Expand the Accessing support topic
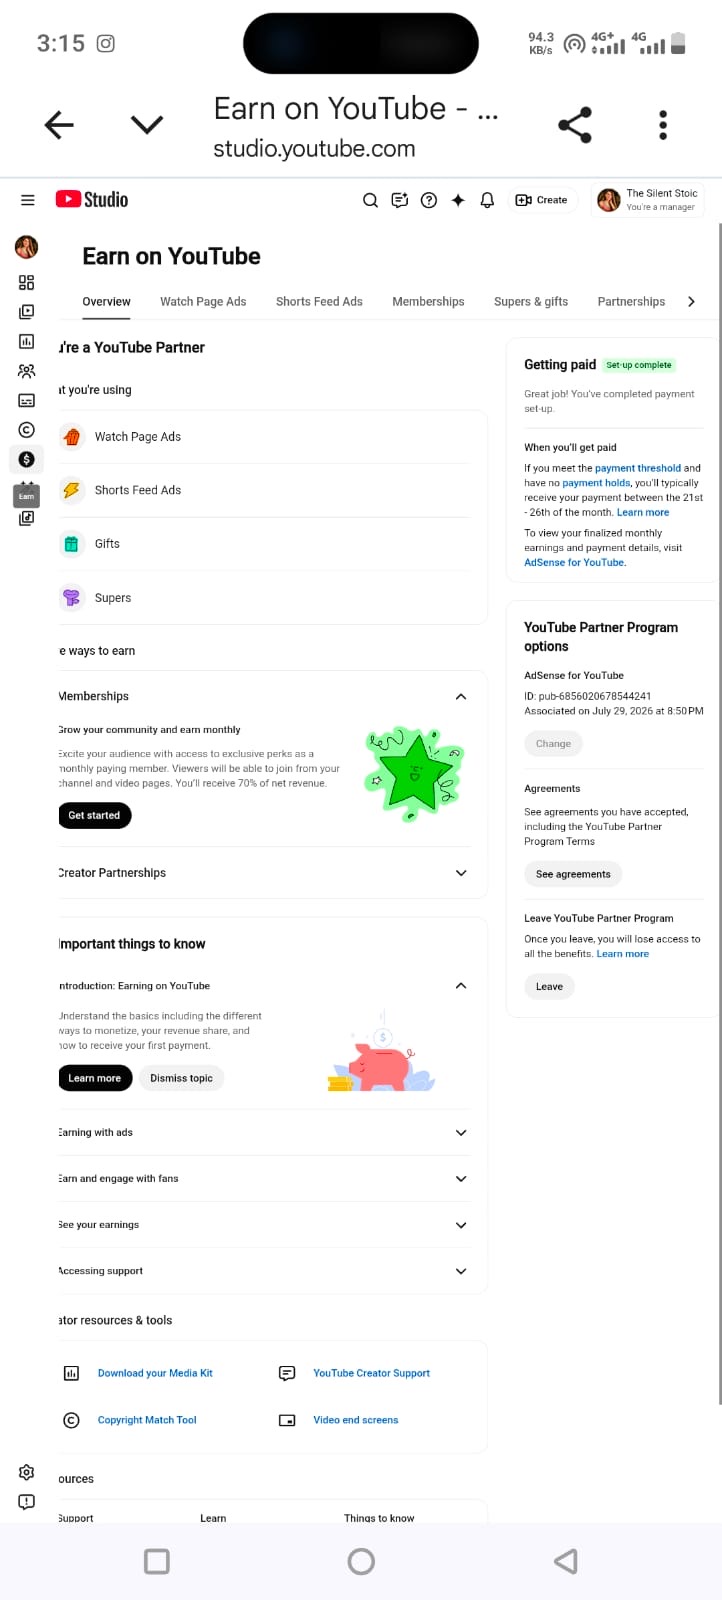 pos(461,1271)
